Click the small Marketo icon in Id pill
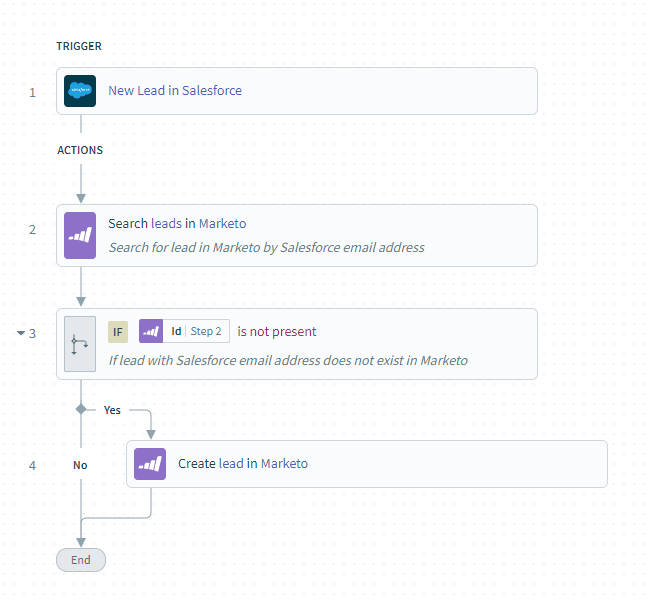Image resolution: width=649 pixels, height=603 pixels. [151, 331]
